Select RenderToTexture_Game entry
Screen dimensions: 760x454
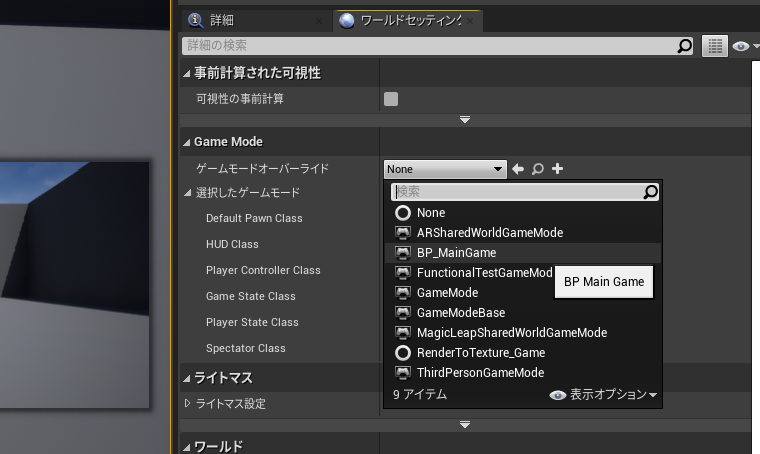(523, 353)
